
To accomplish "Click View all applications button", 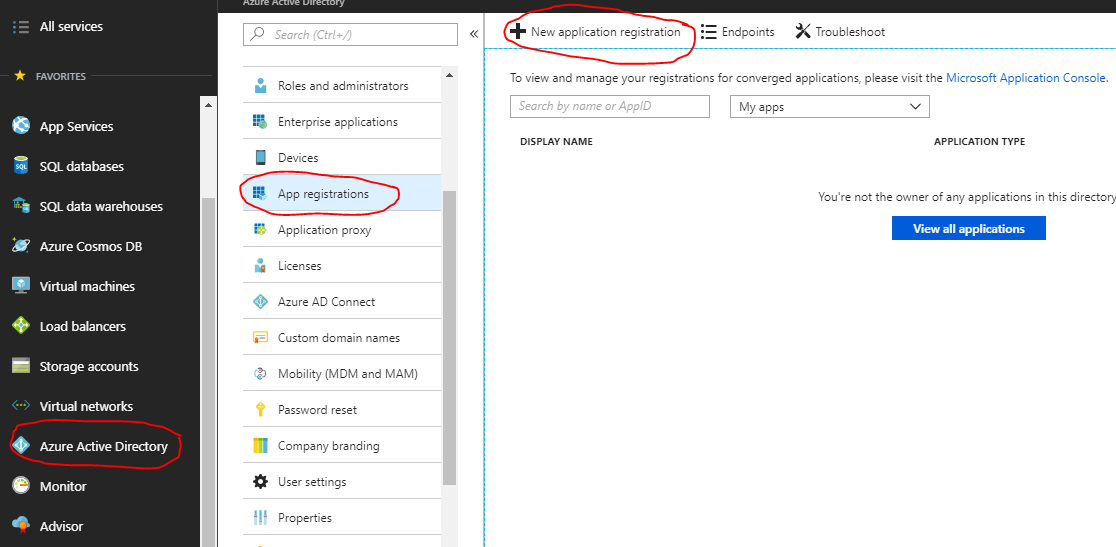I will pyautogui.click(x=969, y=228).
